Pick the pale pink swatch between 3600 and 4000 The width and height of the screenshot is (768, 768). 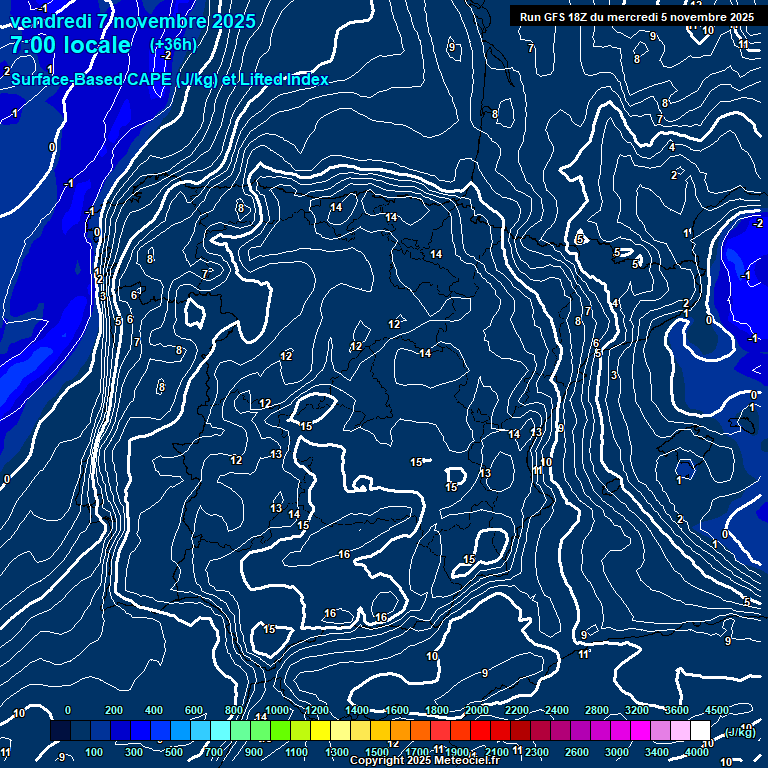point(680,730)
